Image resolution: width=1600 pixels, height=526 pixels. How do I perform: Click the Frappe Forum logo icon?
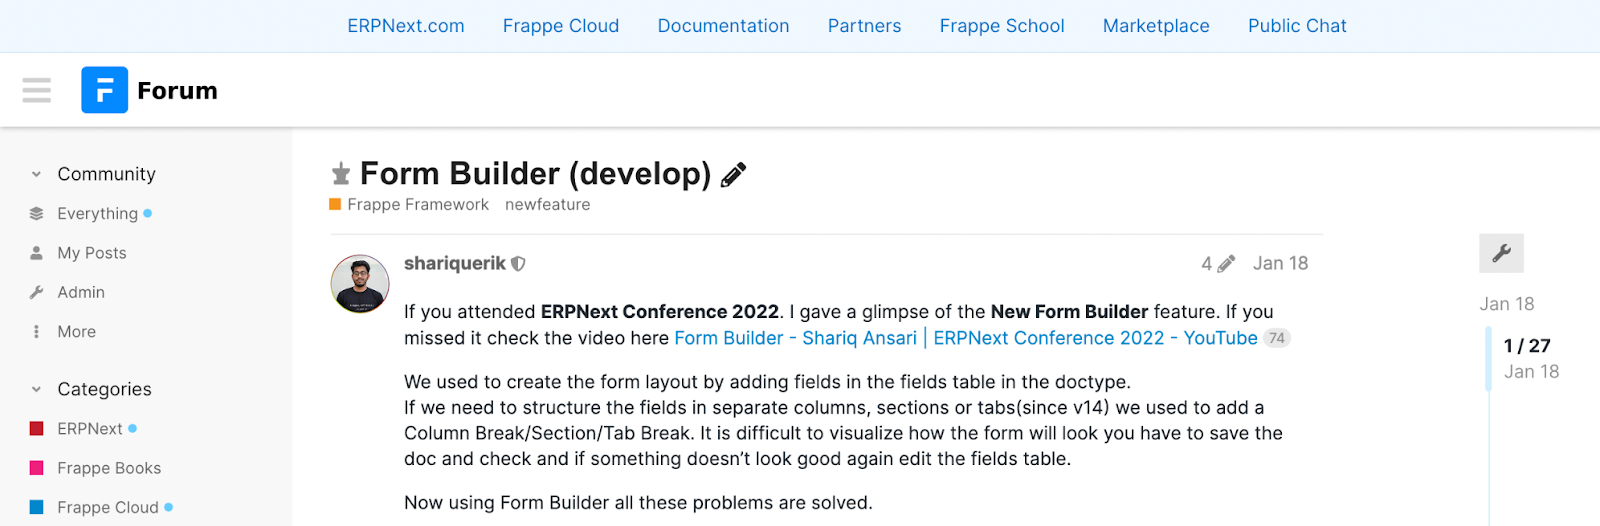click(x=104, y=90)
